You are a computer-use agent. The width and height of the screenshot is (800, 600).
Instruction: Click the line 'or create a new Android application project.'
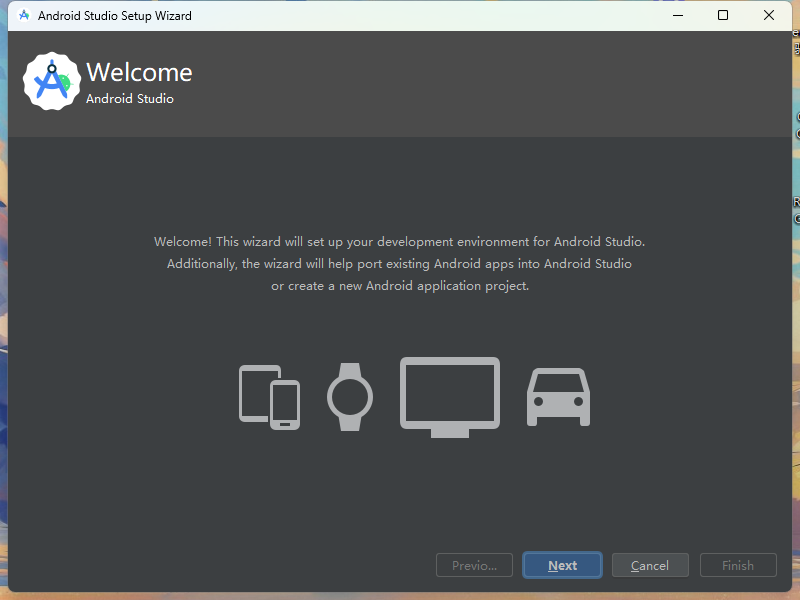click(x=400, y=286)
